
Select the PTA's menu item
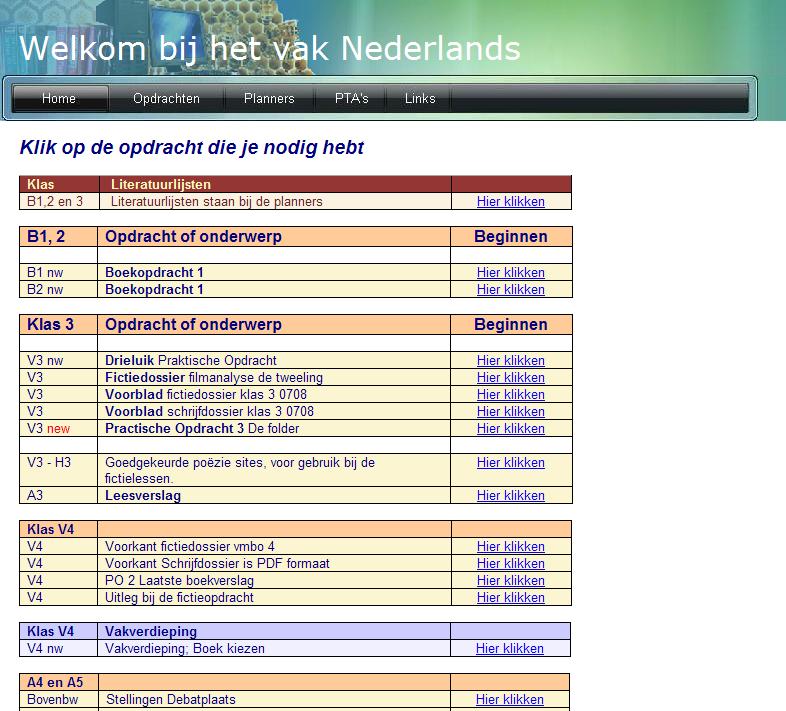pos(351,98)
